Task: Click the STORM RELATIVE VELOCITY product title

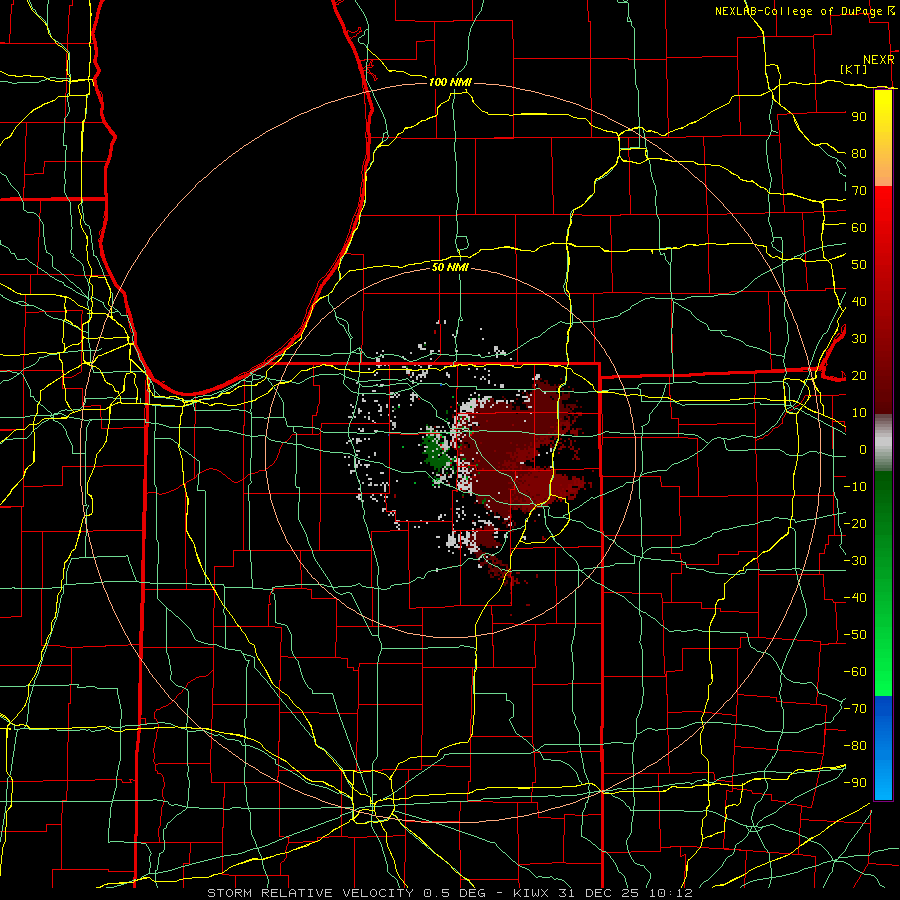Action: 310,893
